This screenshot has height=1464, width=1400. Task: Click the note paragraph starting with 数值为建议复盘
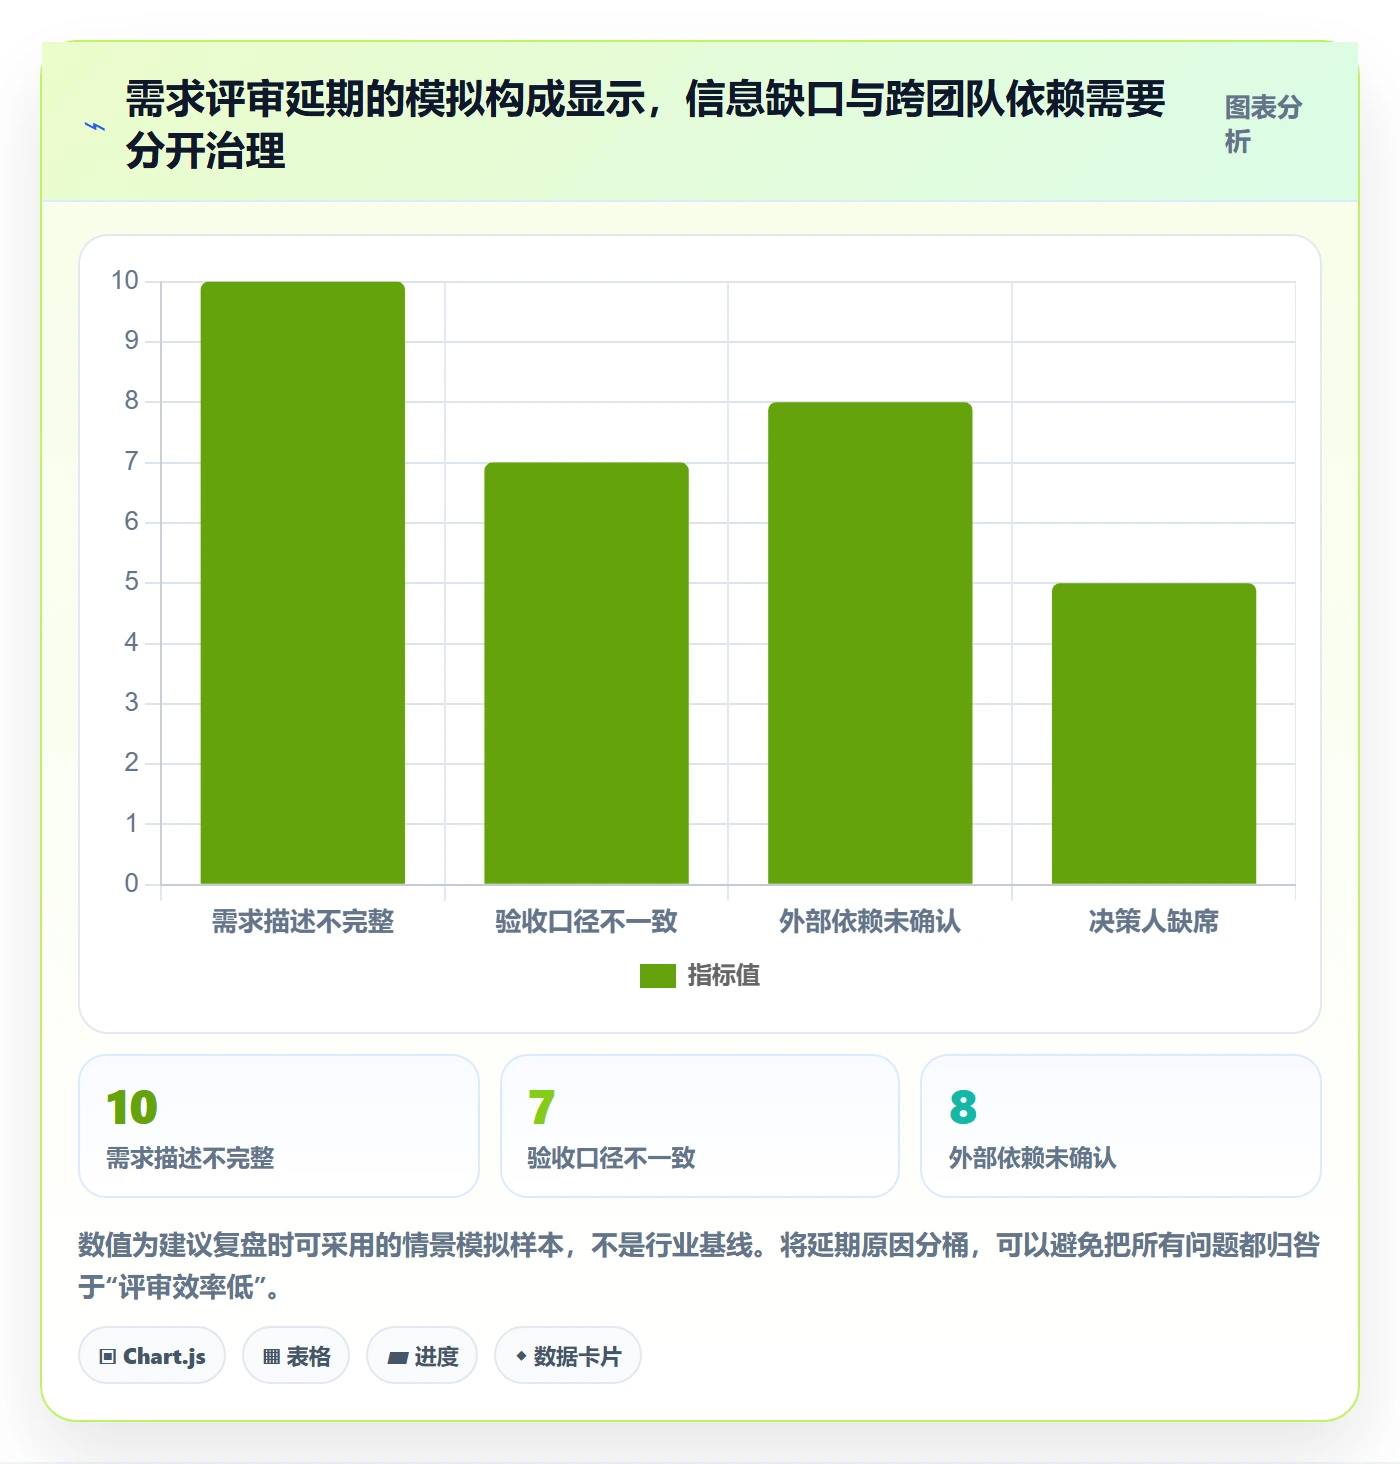point(699,1265)
